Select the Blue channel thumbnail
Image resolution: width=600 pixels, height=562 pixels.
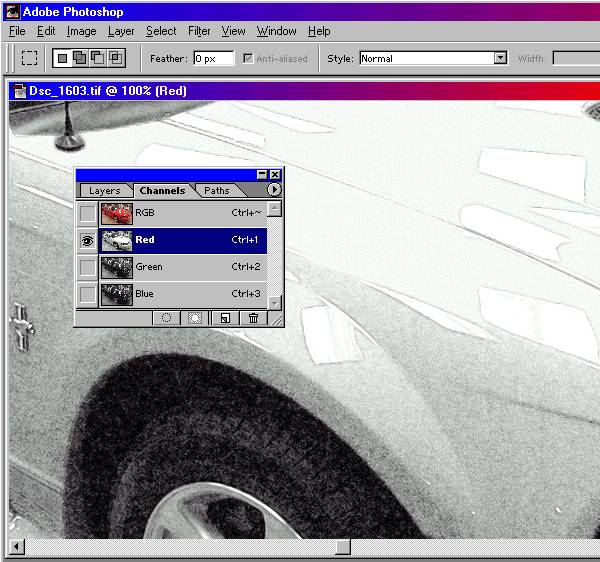117,294
